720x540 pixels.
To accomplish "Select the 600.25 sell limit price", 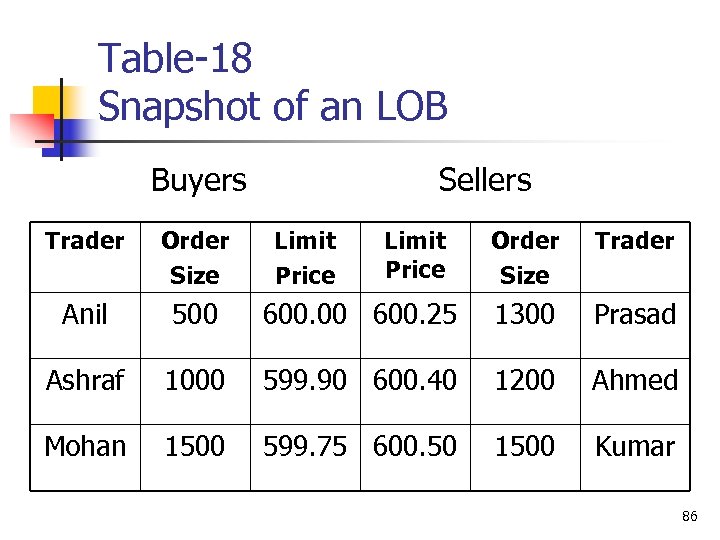I will (415, 314).
